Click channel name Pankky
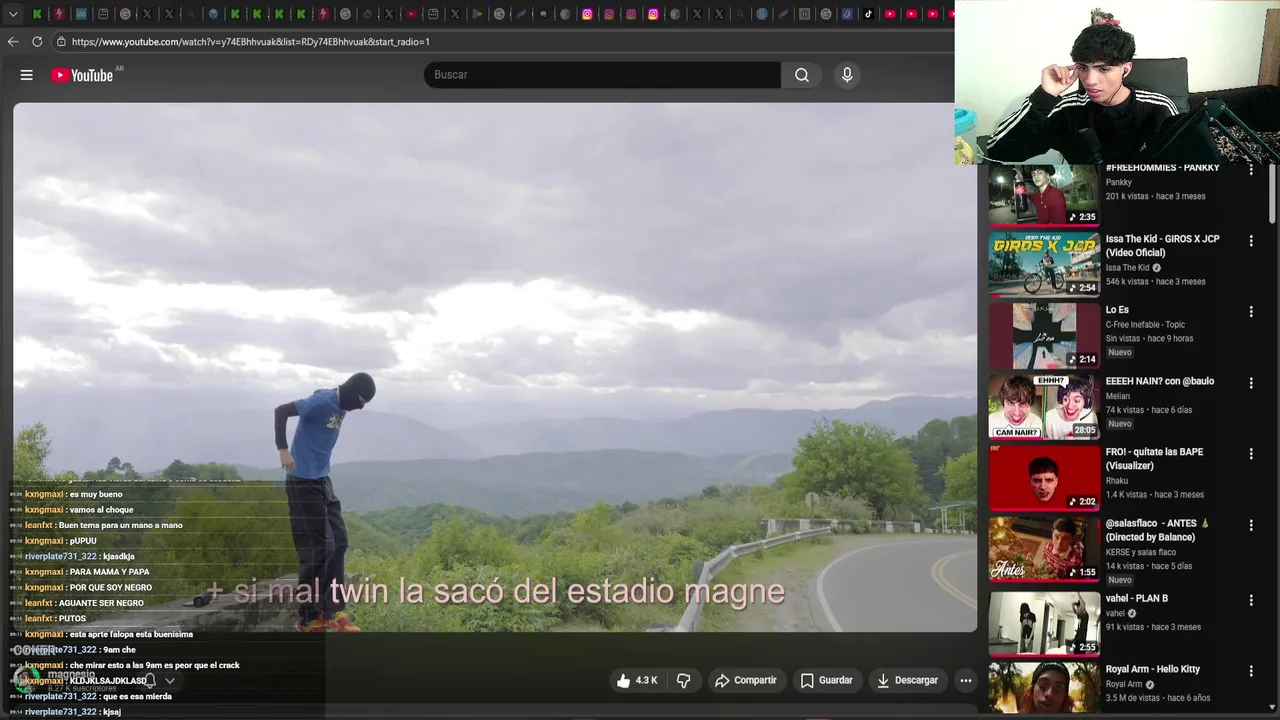The width and height of the screenshot is (1280, 720). (x=1118, y=183)
